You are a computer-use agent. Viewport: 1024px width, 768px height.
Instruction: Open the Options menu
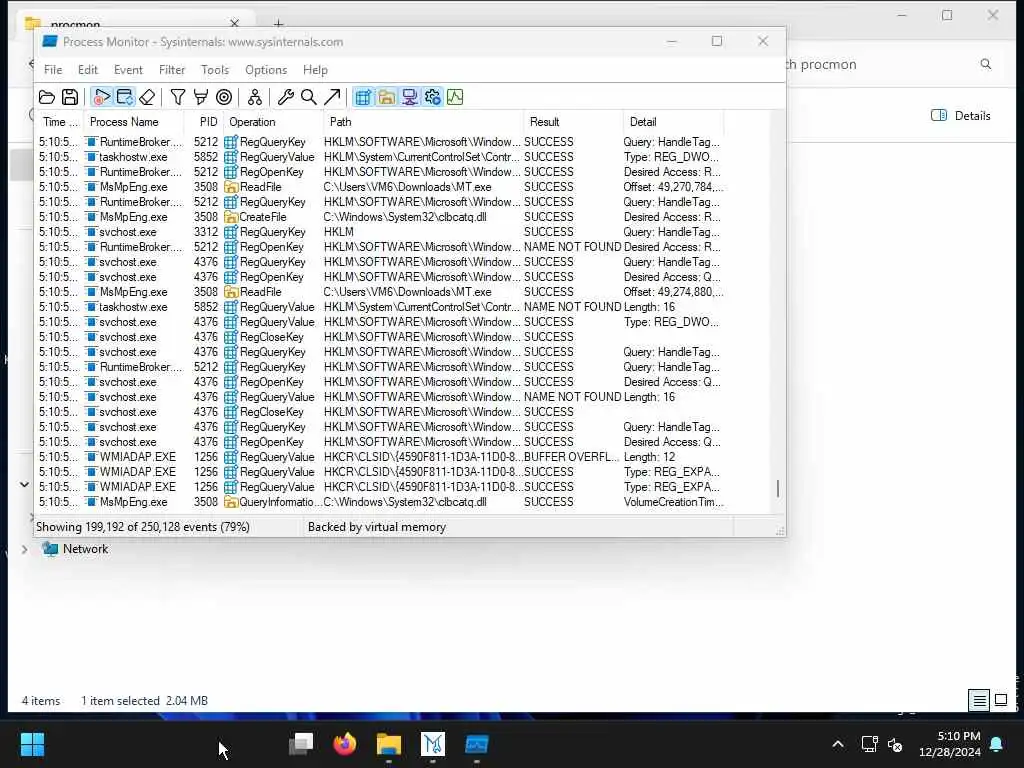[266, 70]
